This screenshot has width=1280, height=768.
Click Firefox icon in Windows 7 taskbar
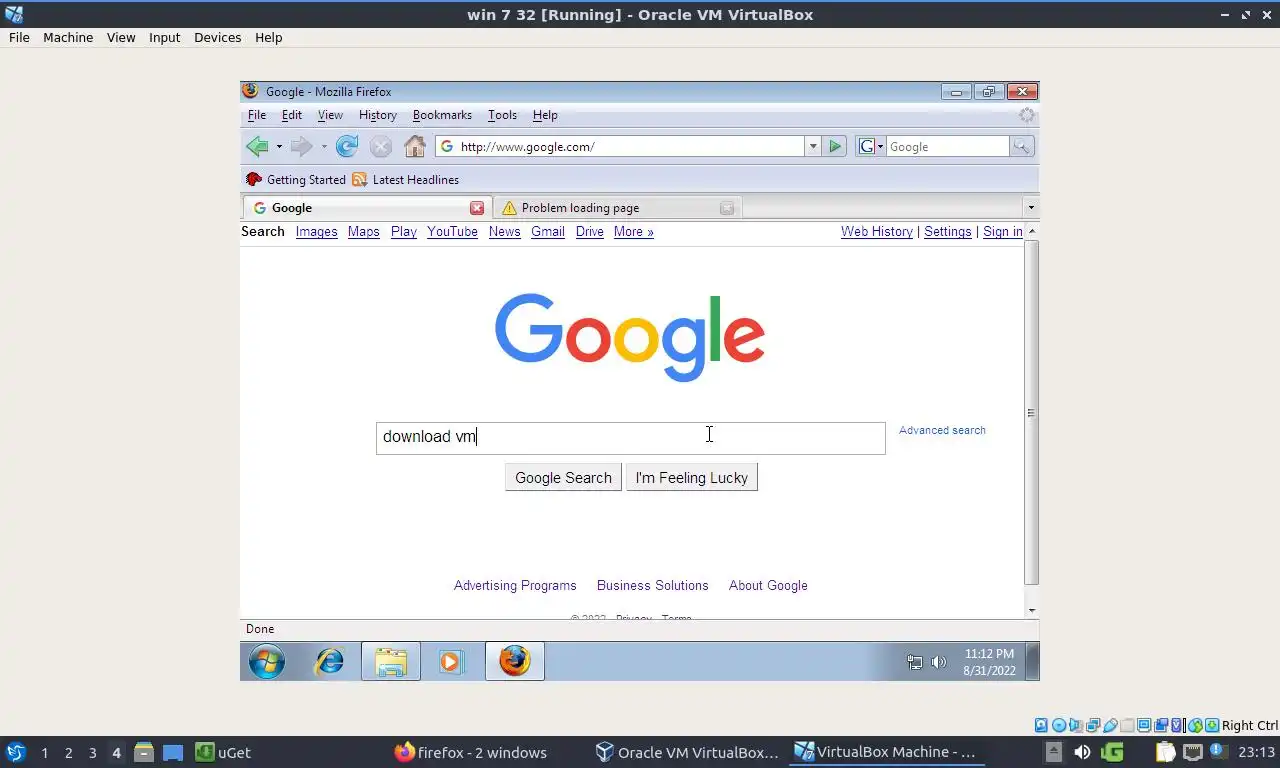(x=515, y=661)
